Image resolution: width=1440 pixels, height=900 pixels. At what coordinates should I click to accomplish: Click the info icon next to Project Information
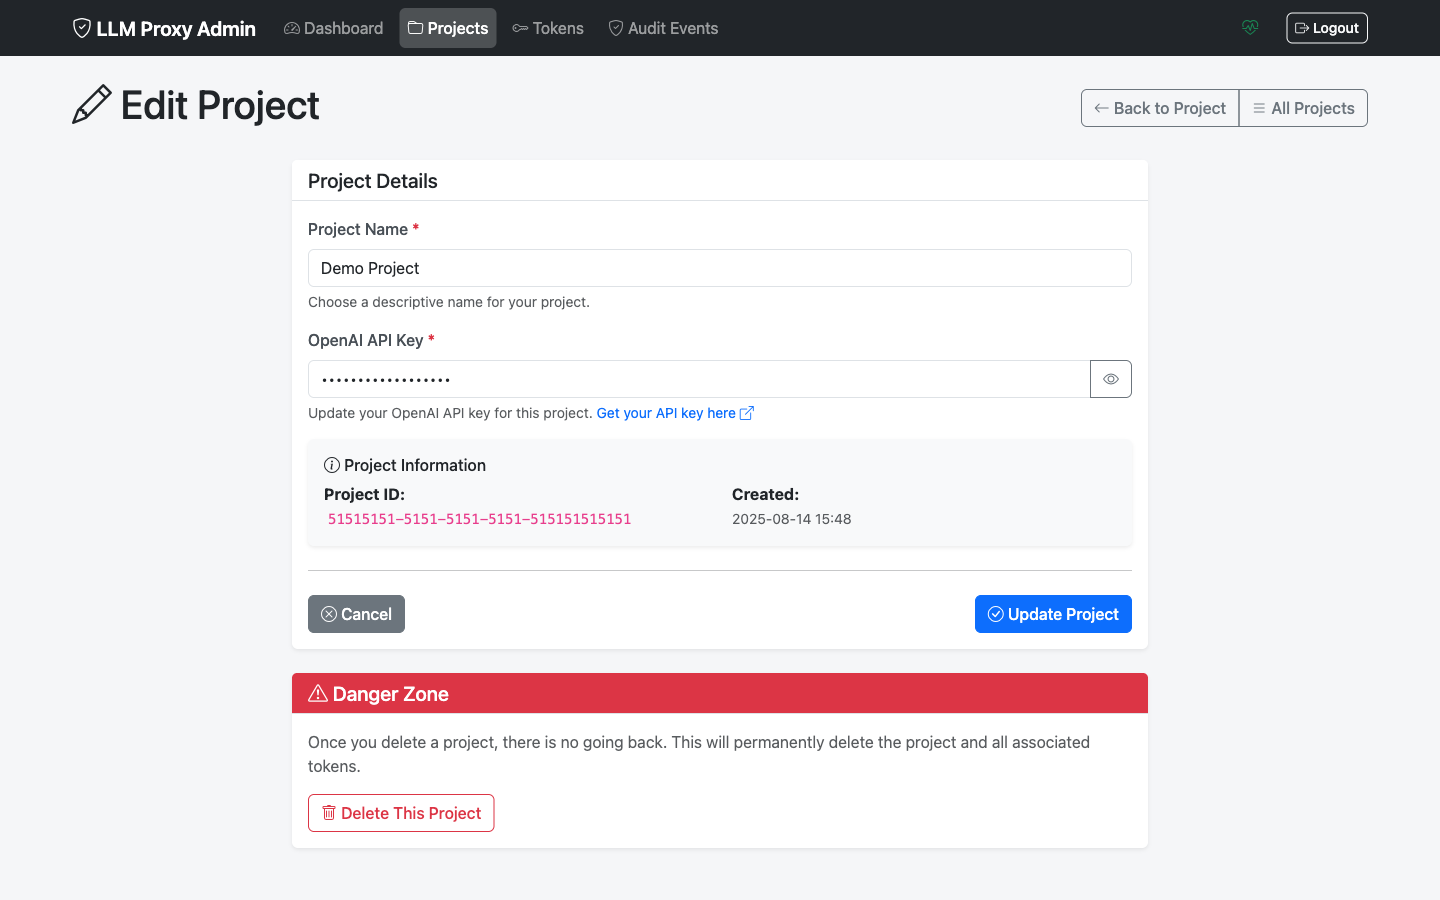(x=330, y=464)
